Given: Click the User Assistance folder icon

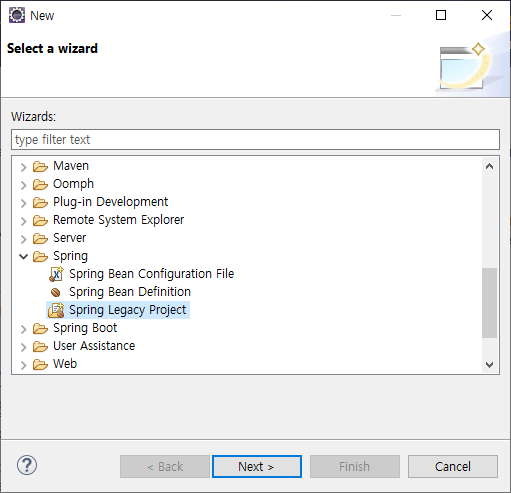Looking at the screenshot, I should pos(40,346).
